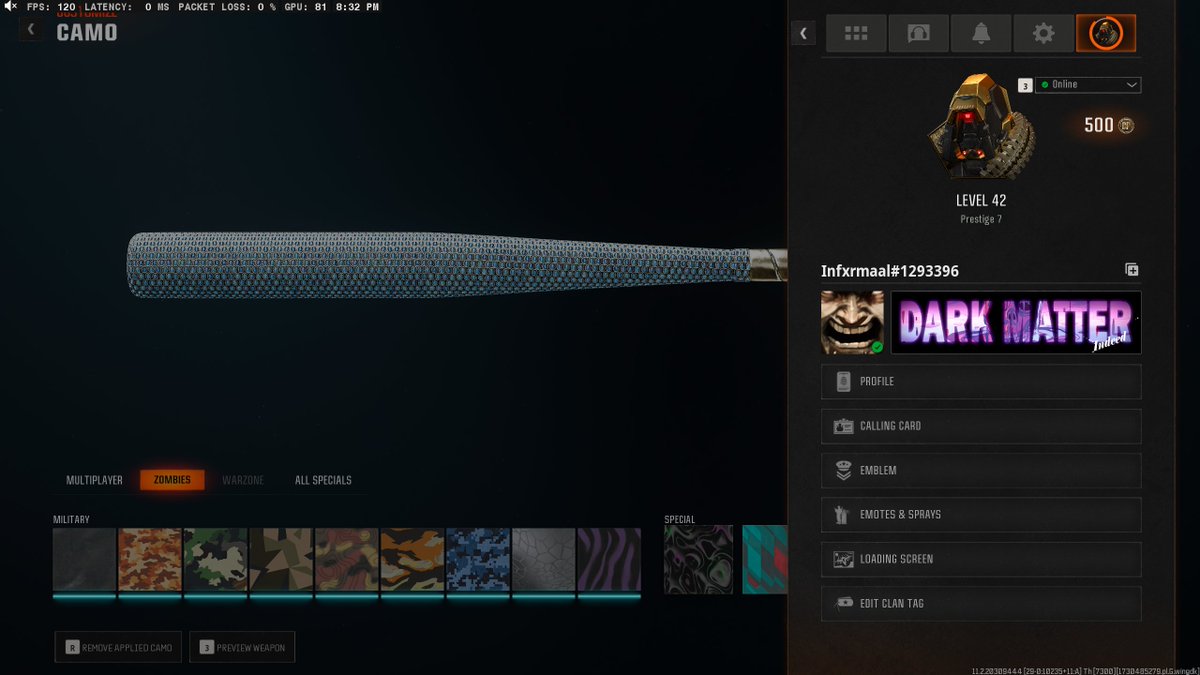The width and height of the screenshot is (1200, 675).
Task: Open the settings gear
Action: (x=1043, y=34)
